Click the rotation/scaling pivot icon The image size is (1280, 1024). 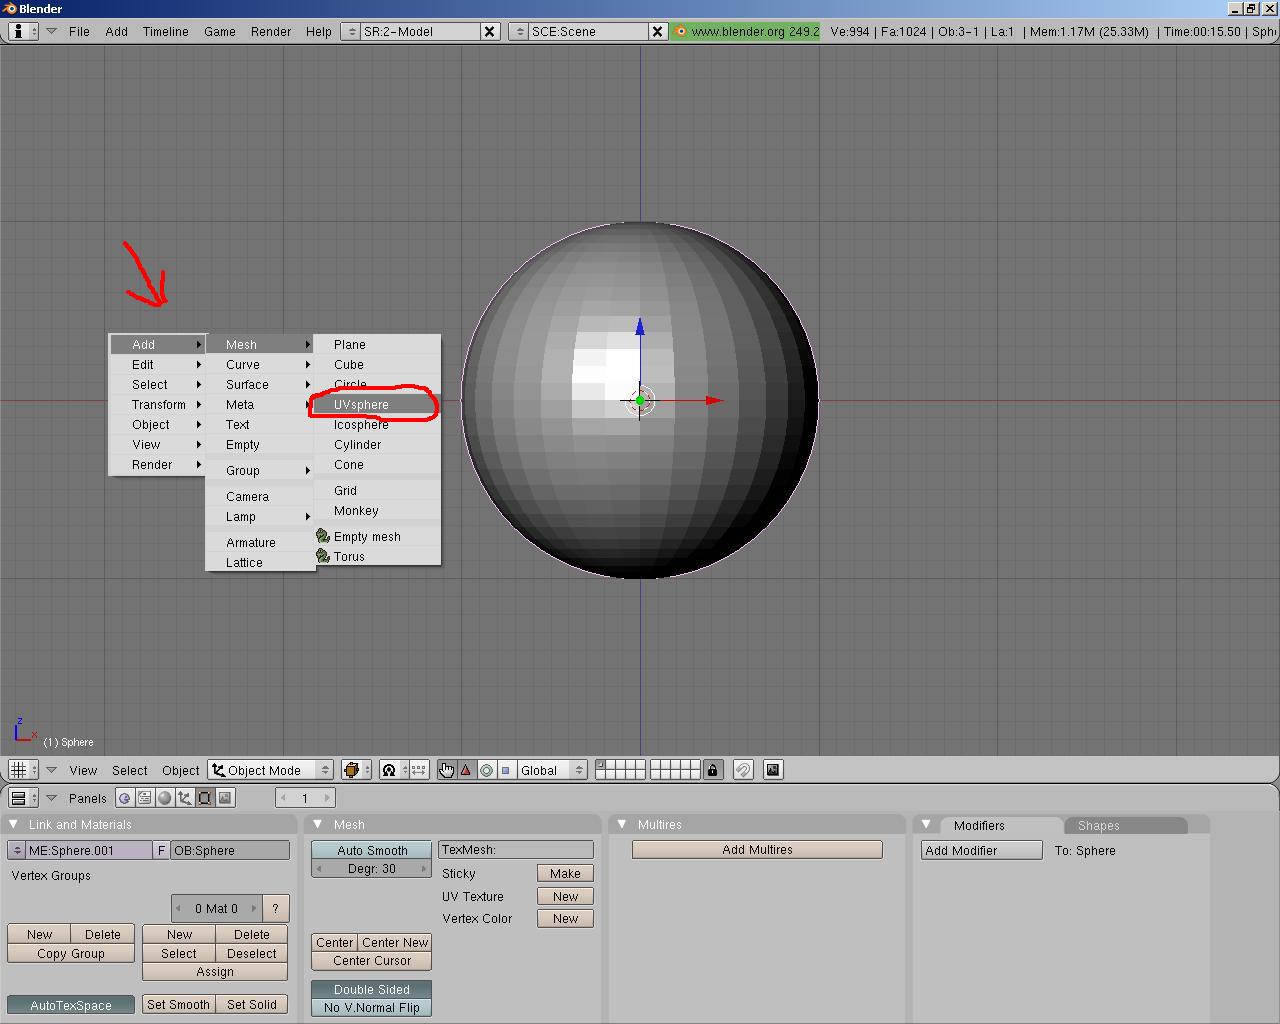tap(389, 770)
